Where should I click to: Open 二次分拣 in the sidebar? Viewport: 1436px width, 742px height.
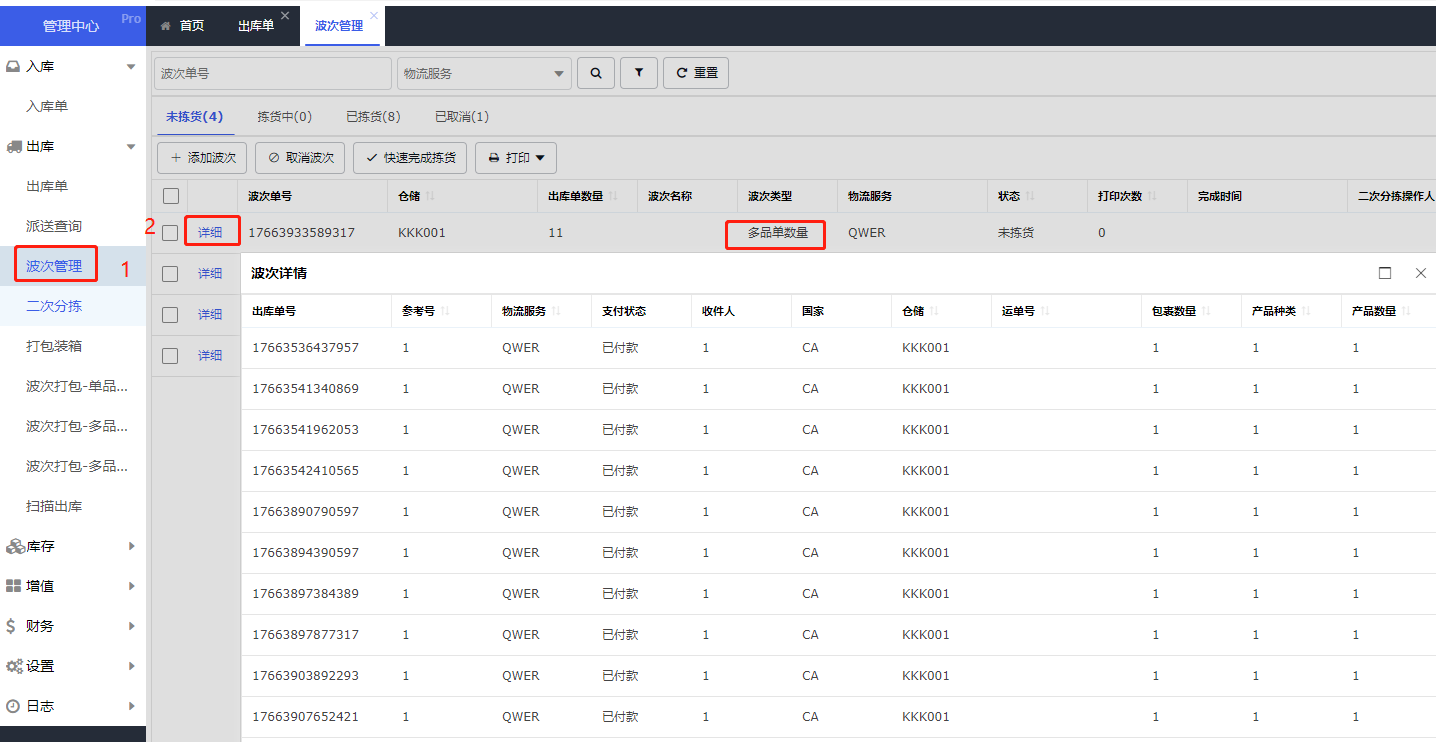(x=54, y=306)
